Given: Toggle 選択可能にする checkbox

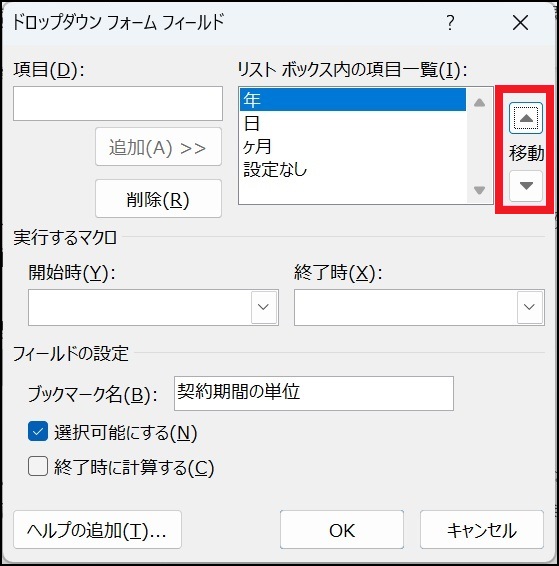Looking at the screenshot, I should coord(38,432).
